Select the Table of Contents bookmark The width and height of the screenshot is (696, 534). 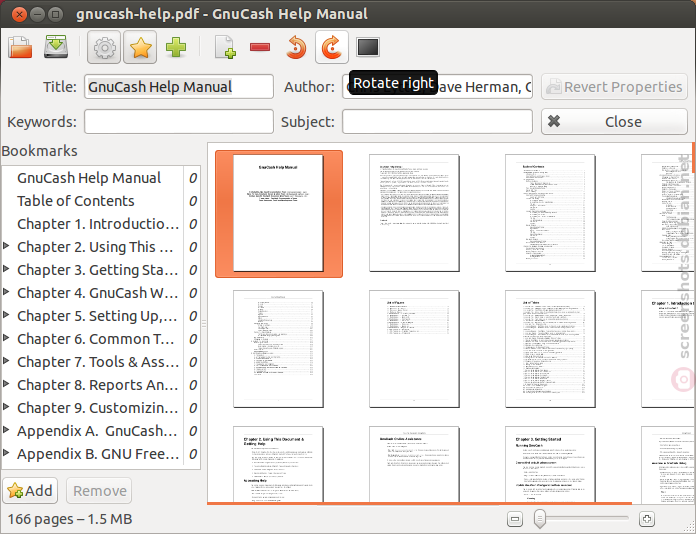point(75,201)
